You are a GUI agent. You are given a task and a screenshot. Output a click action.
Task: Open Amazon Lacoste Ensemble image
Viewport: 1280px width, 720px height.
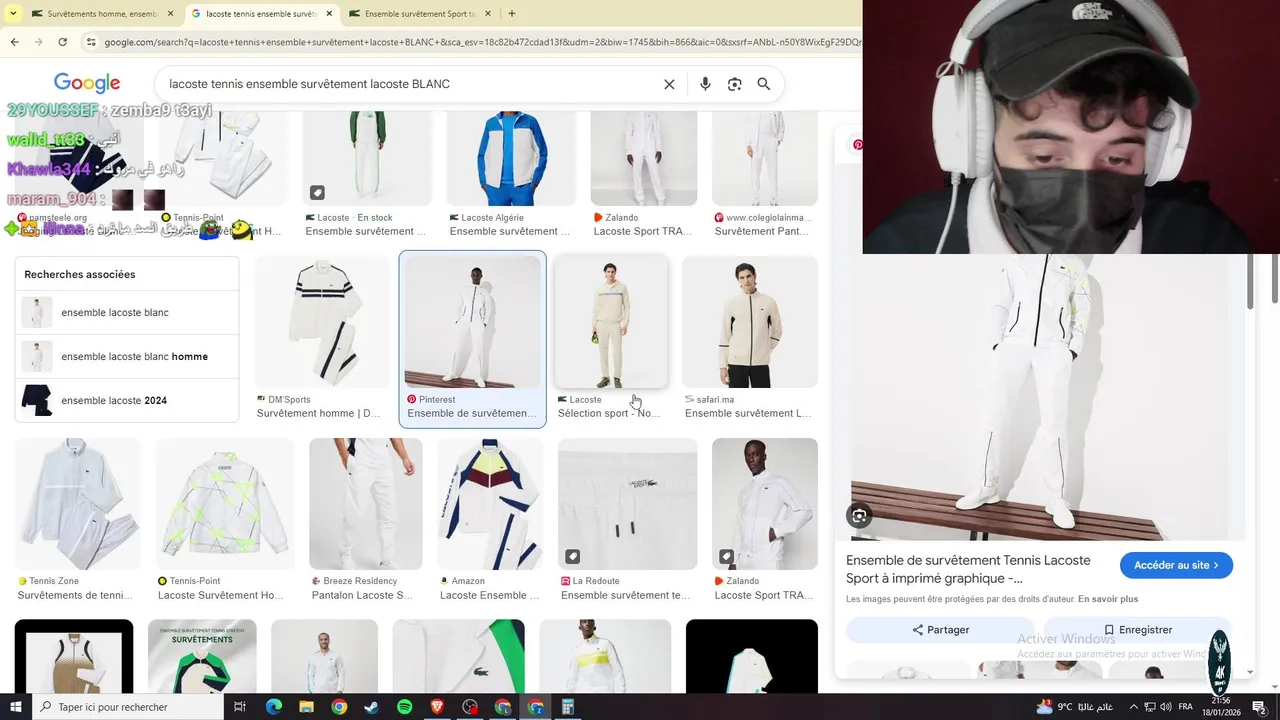491,504
